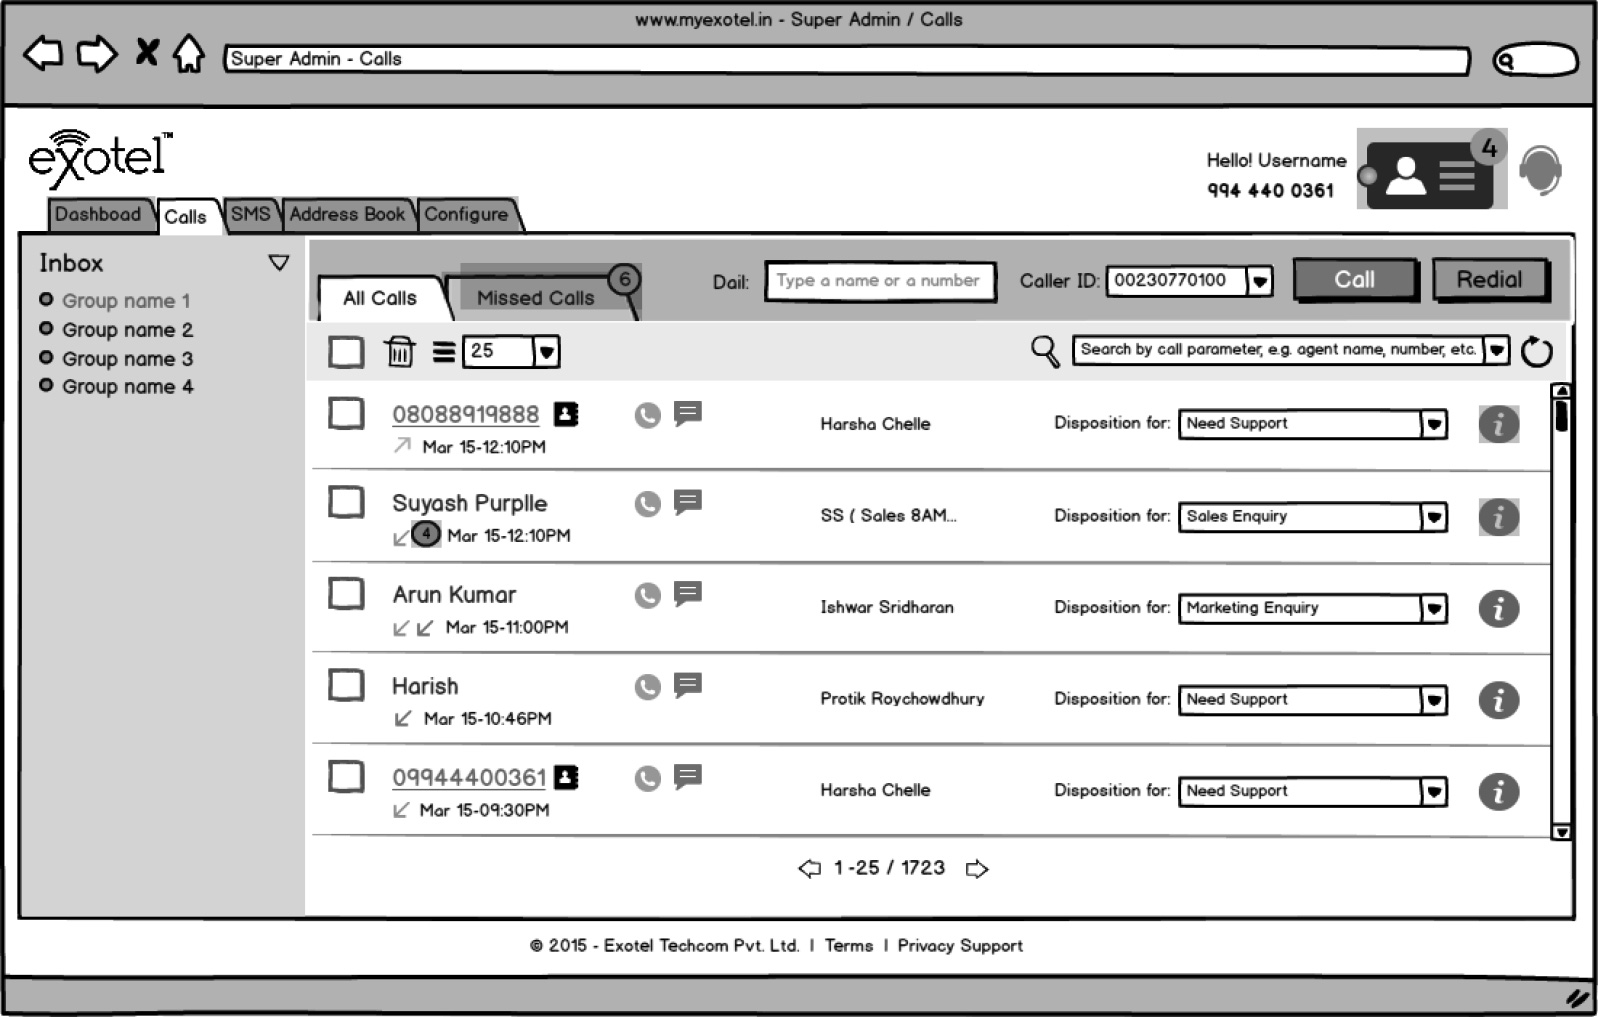This screenshot has width=1598, height=1017.
Task: Click phone icon in Arun Kumar row
Action: (x=648, y=596)
